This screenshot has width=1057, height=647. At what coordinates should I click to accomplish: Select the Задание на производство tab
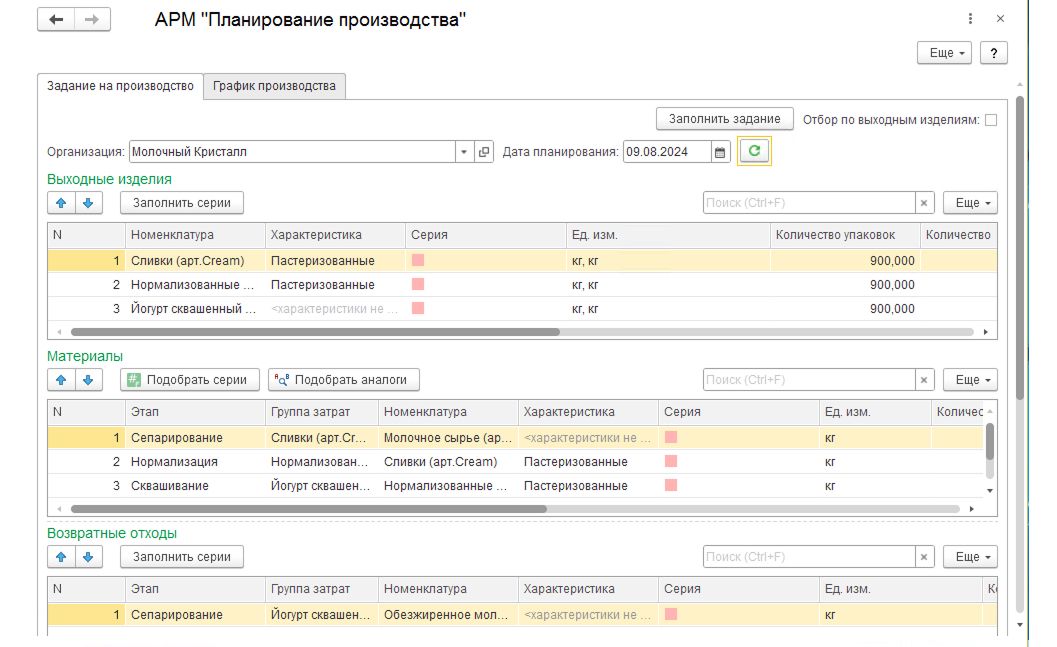pyautogui.click(x=120, y=86)
